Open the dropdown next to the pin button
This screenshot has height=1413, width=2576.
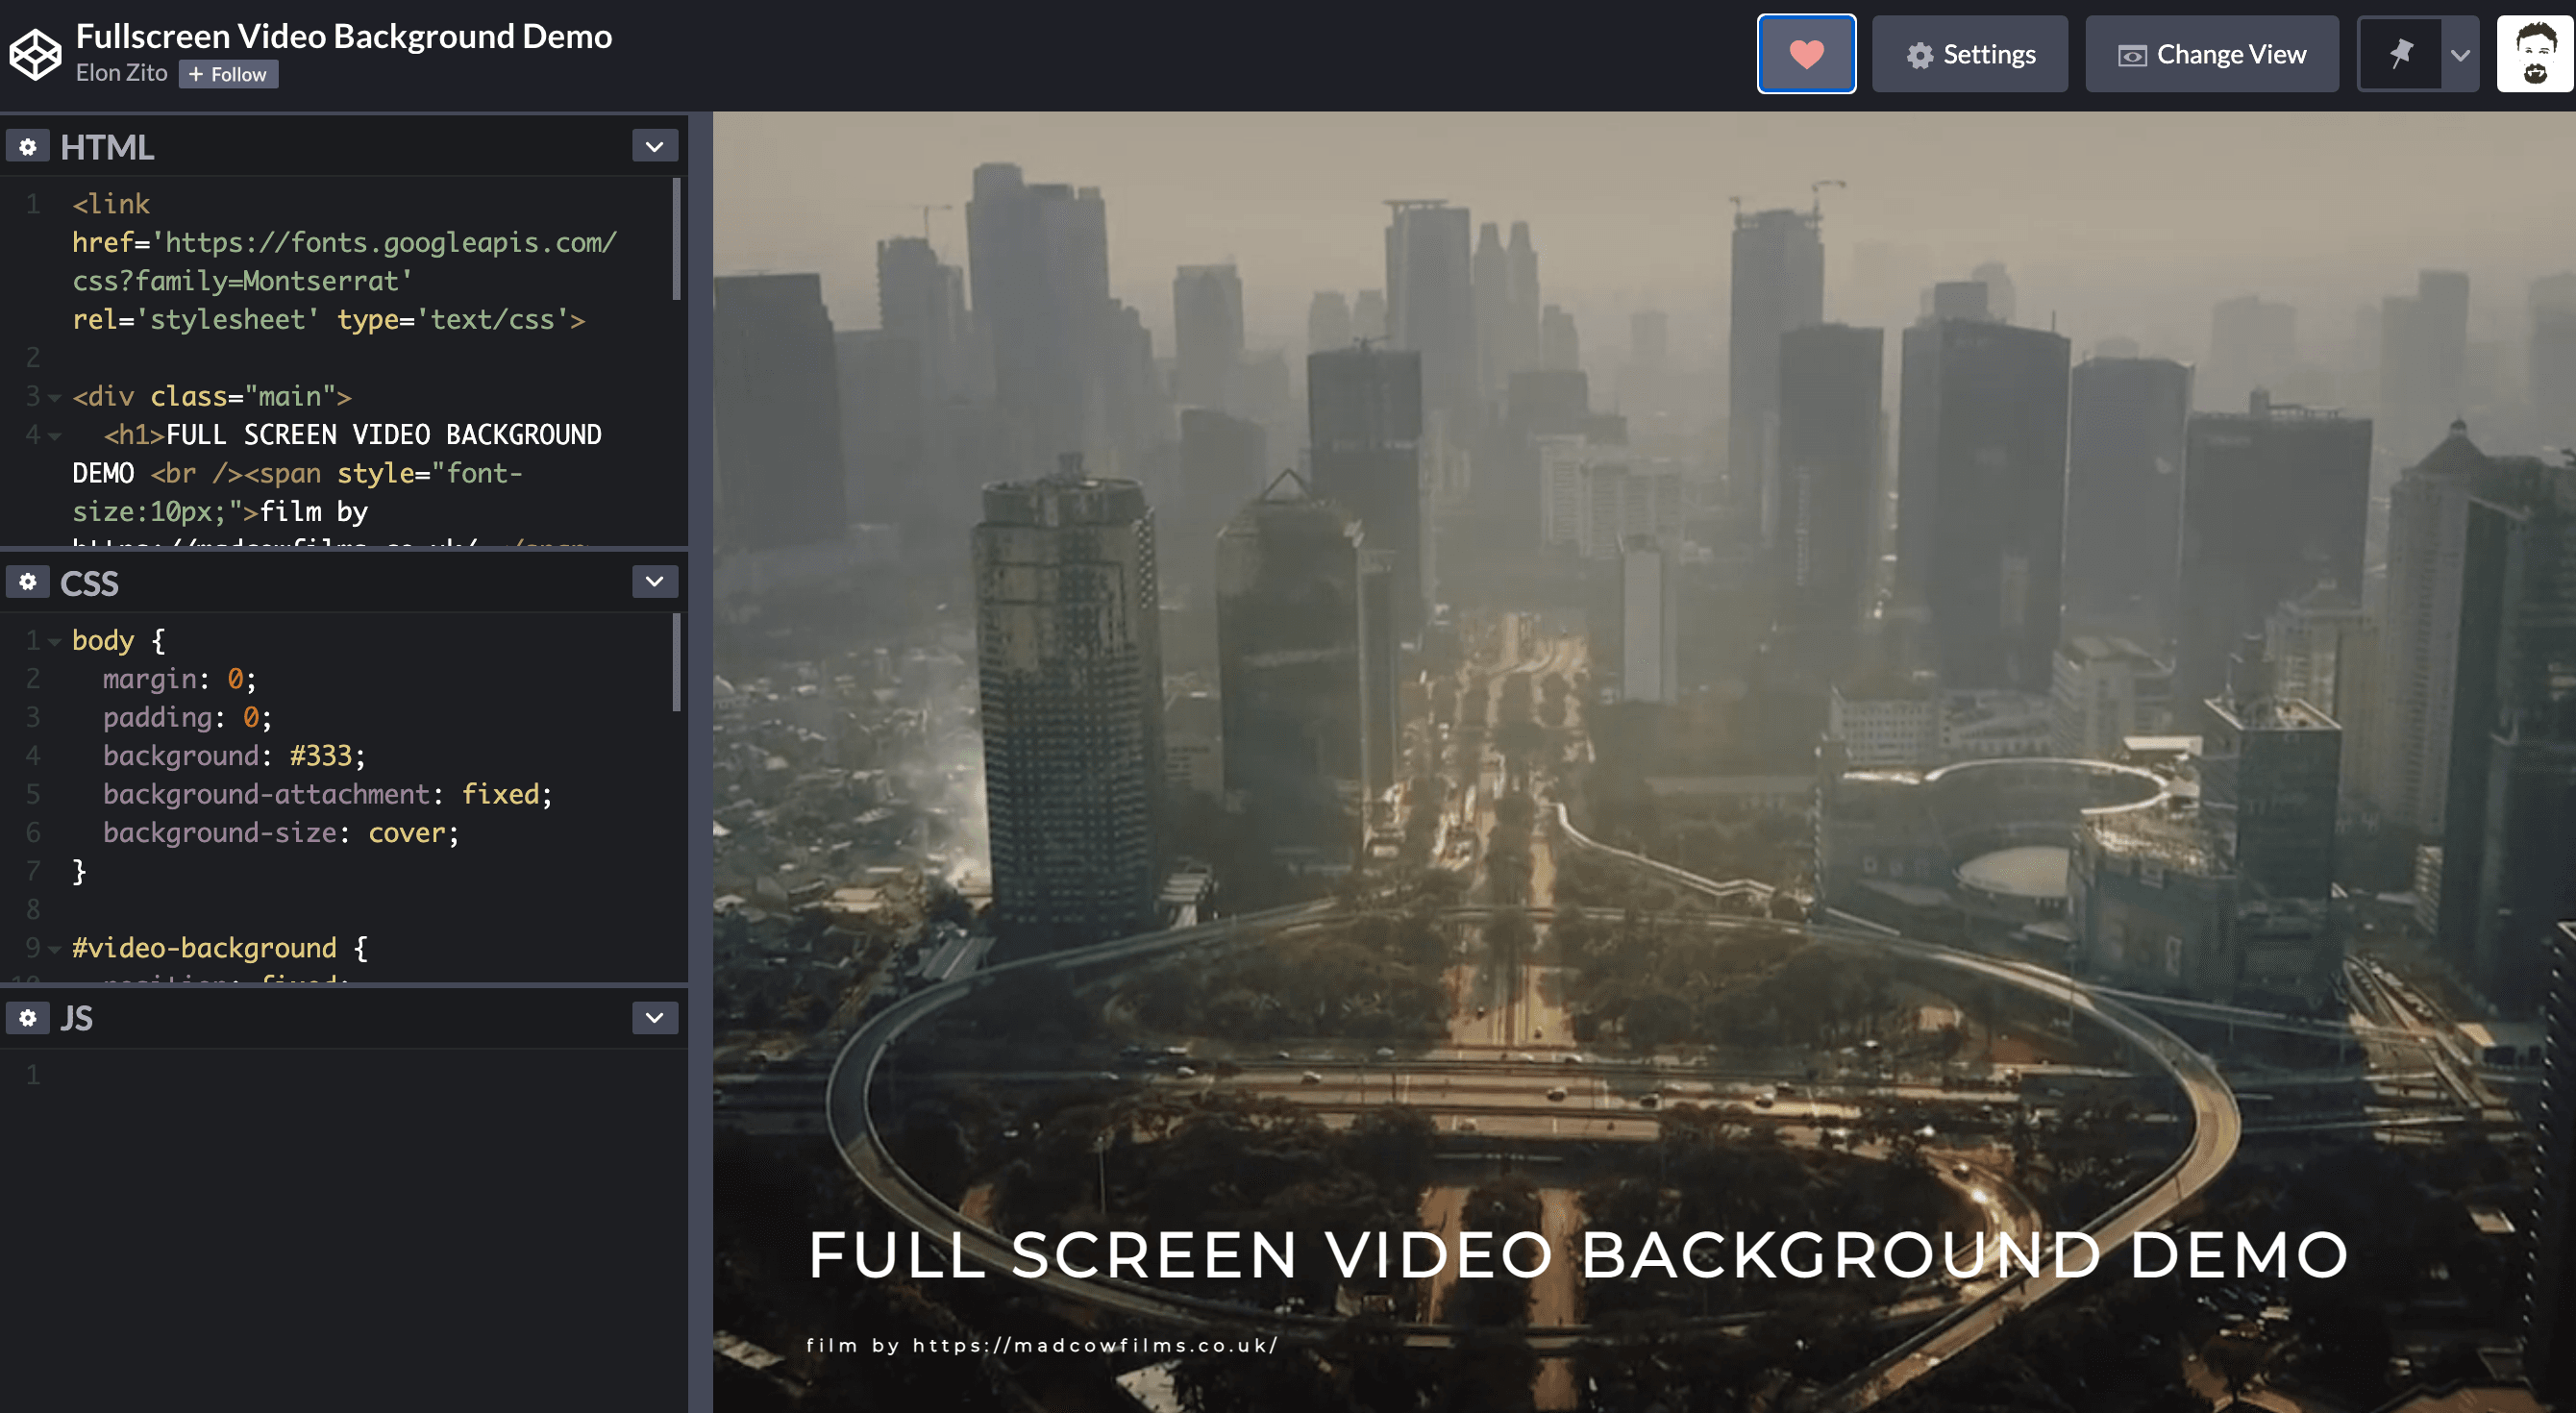pos(2459,54)
